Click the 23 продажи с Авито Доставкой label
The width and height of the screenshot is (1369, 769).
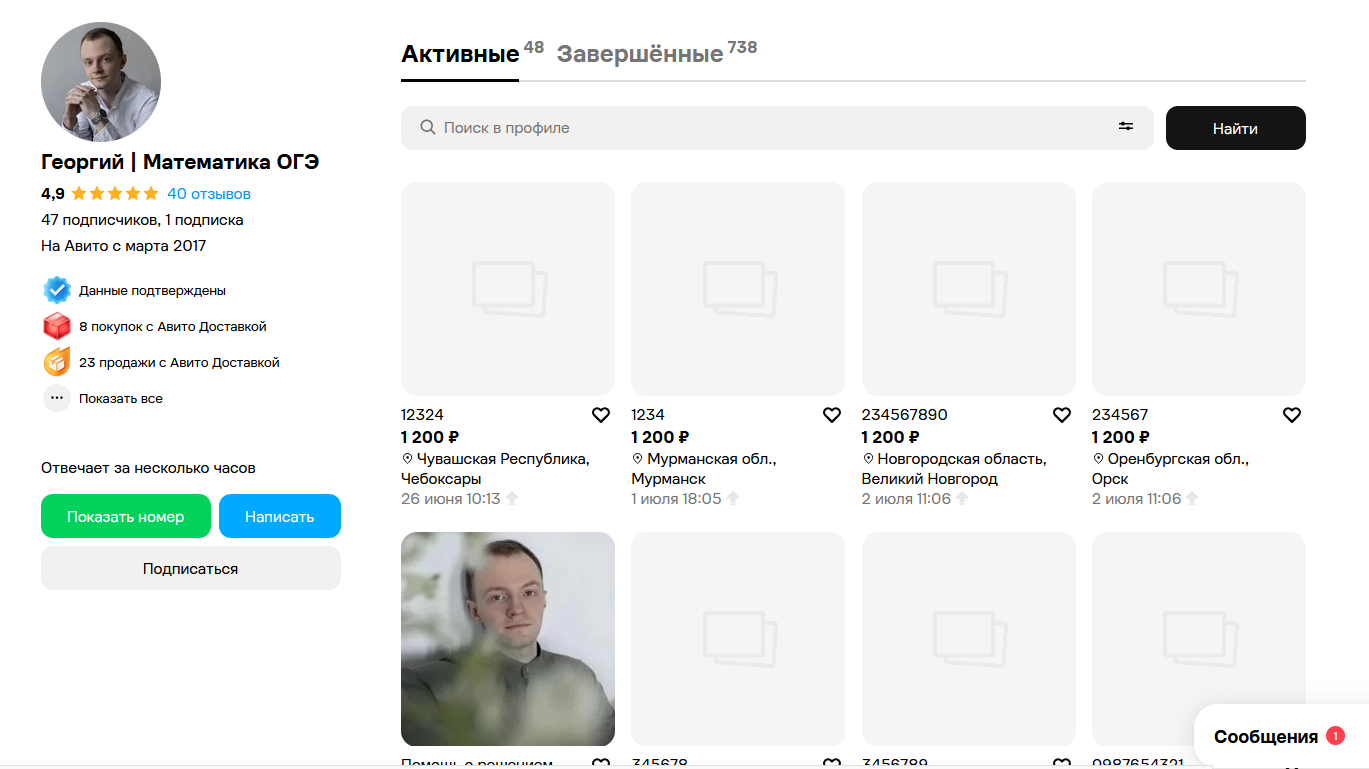(x=179, y=362)
